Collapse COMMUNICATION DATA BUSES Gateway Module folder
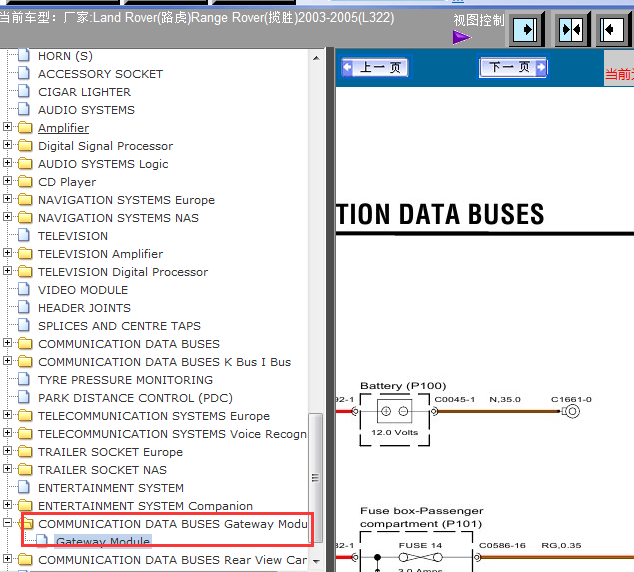 tap(7, 523)
